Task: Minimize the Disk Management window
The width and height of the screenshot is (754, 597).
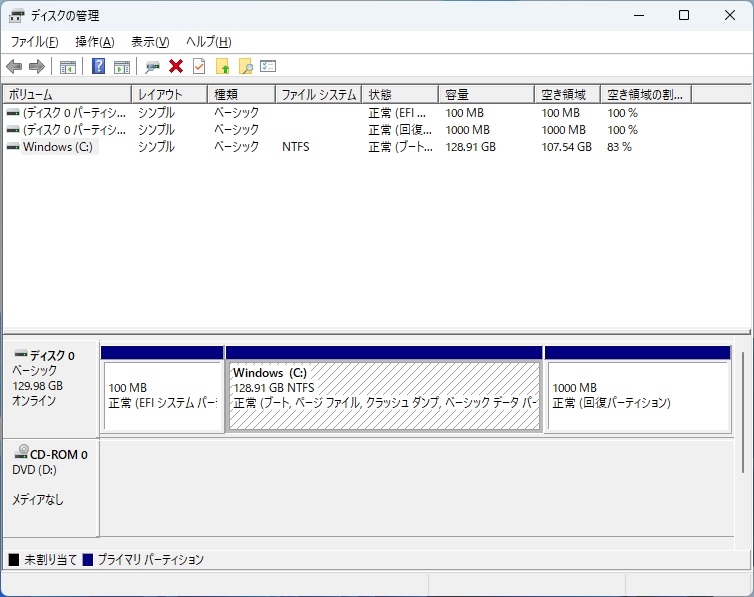Action: [639, 15]
